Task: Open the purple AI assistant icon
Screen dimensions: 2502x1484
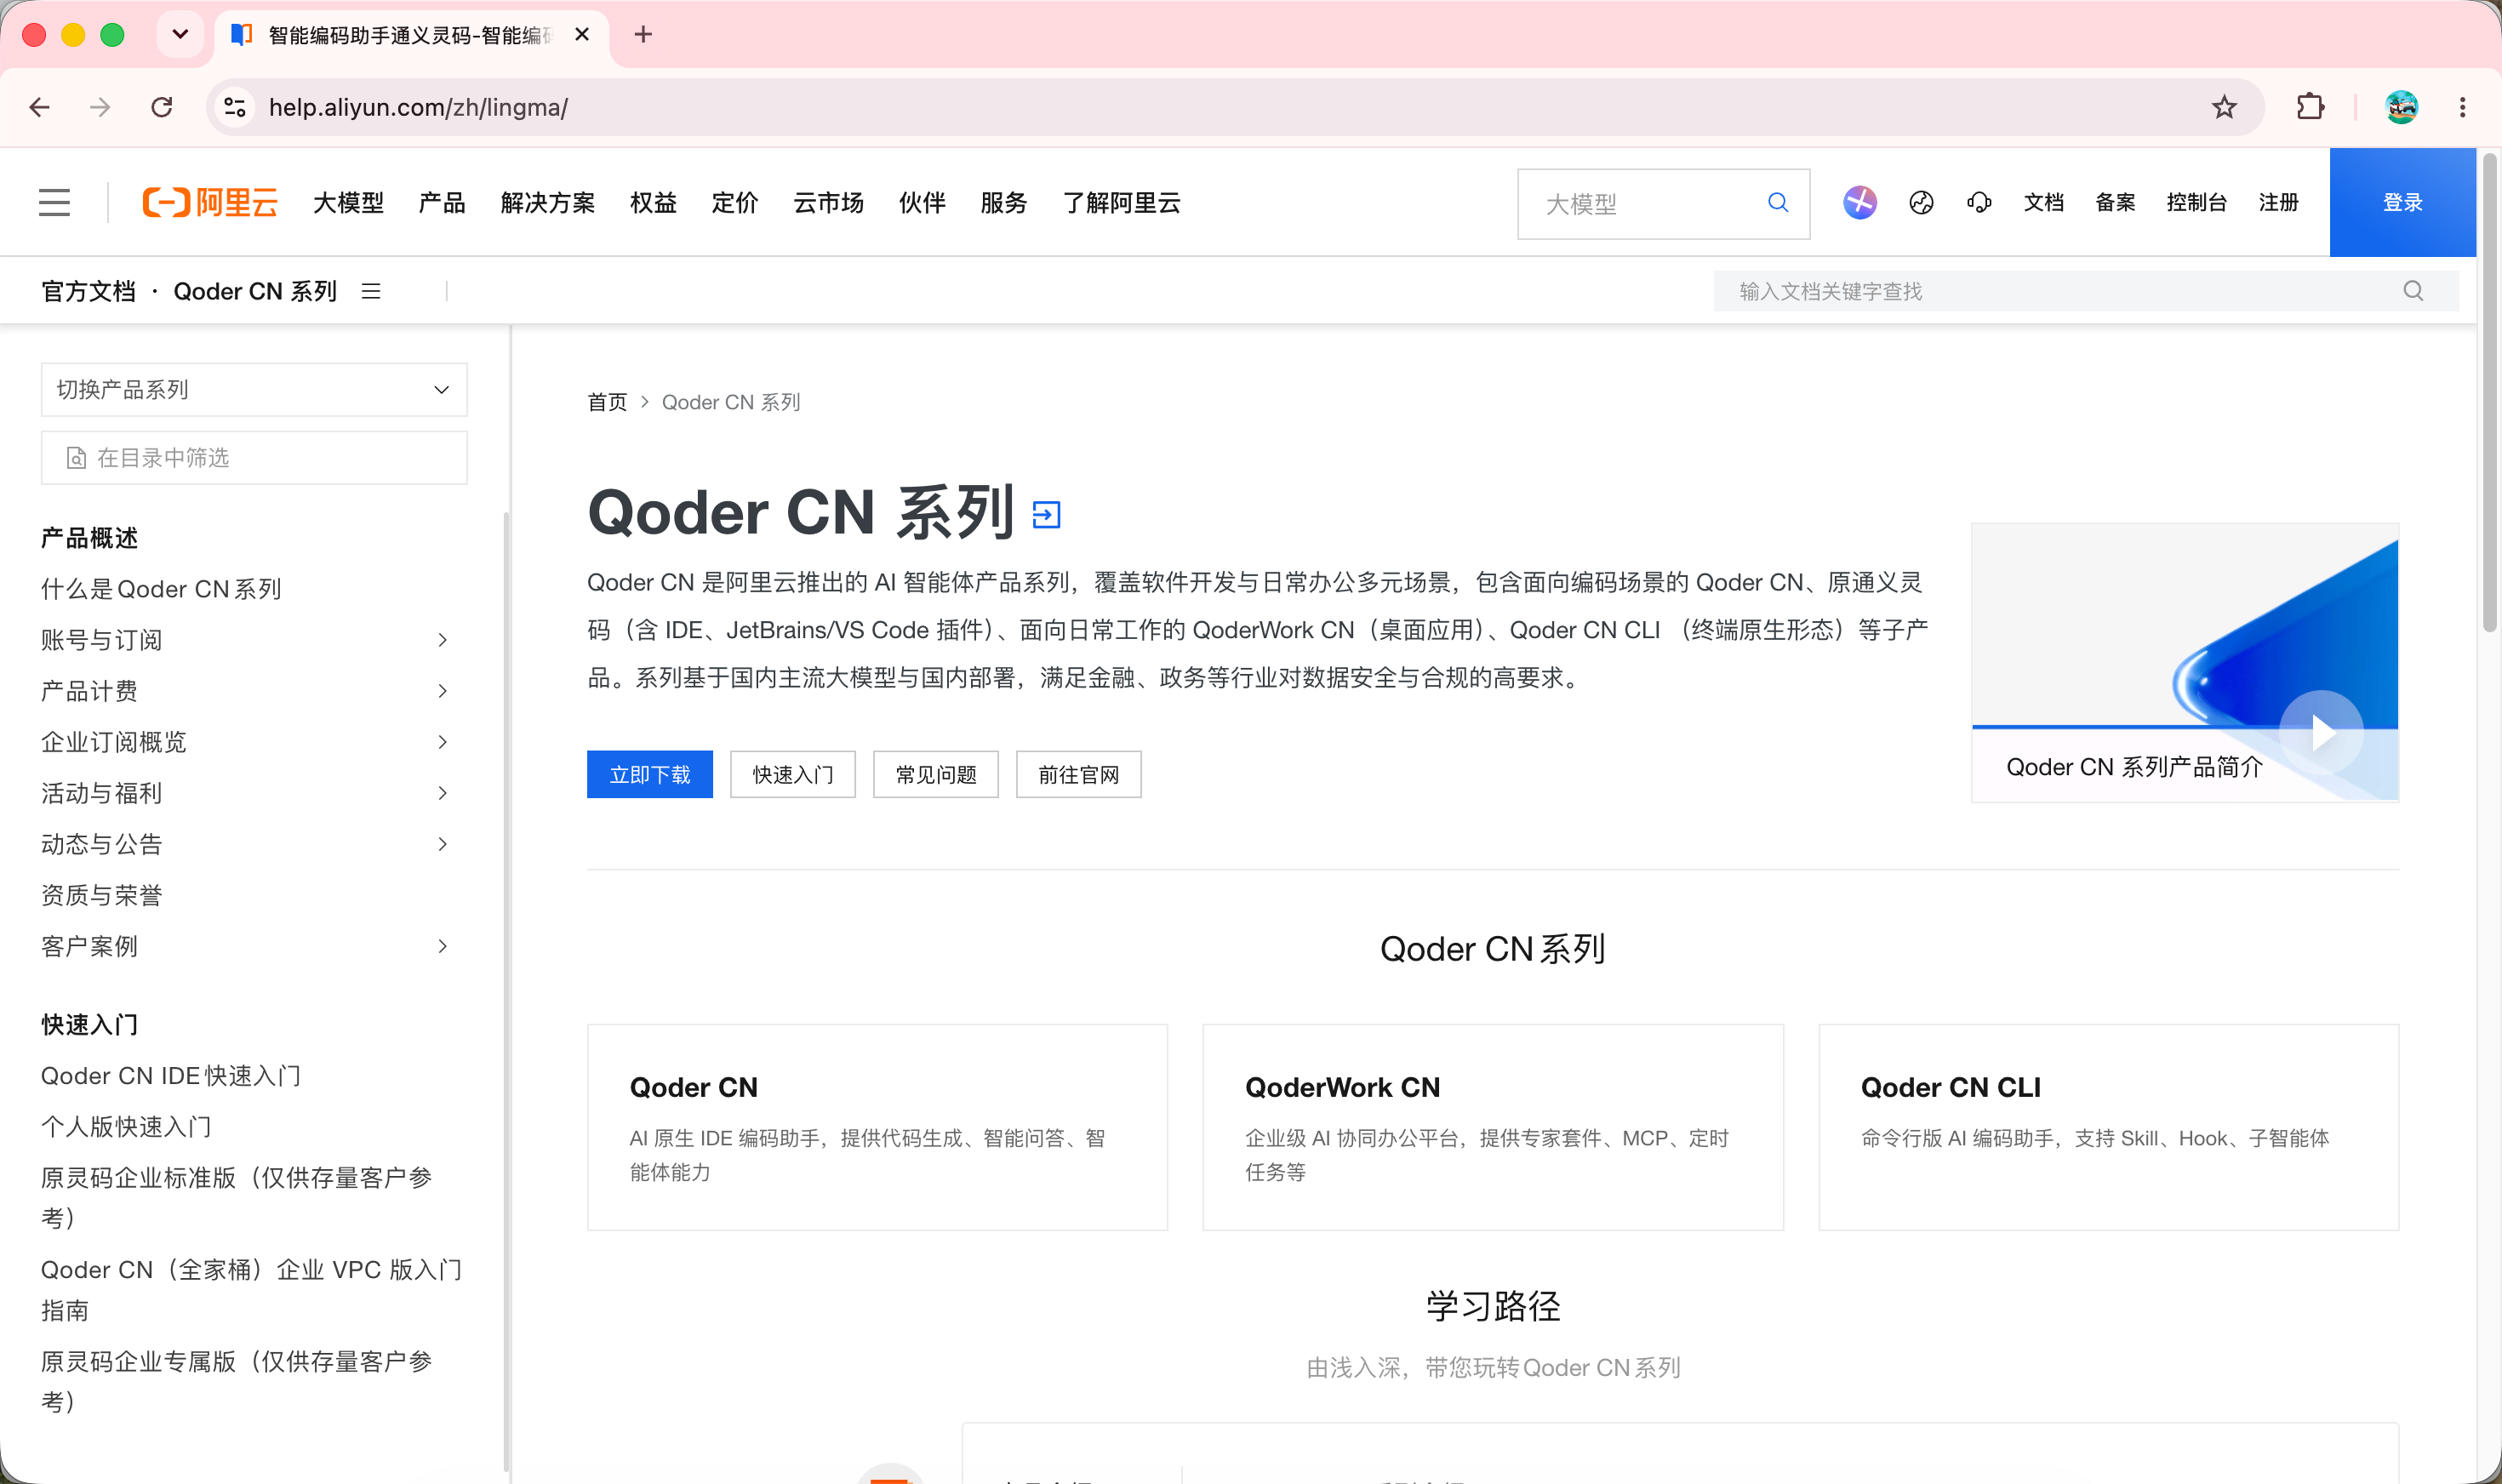Action: (x=1859, y=203)
